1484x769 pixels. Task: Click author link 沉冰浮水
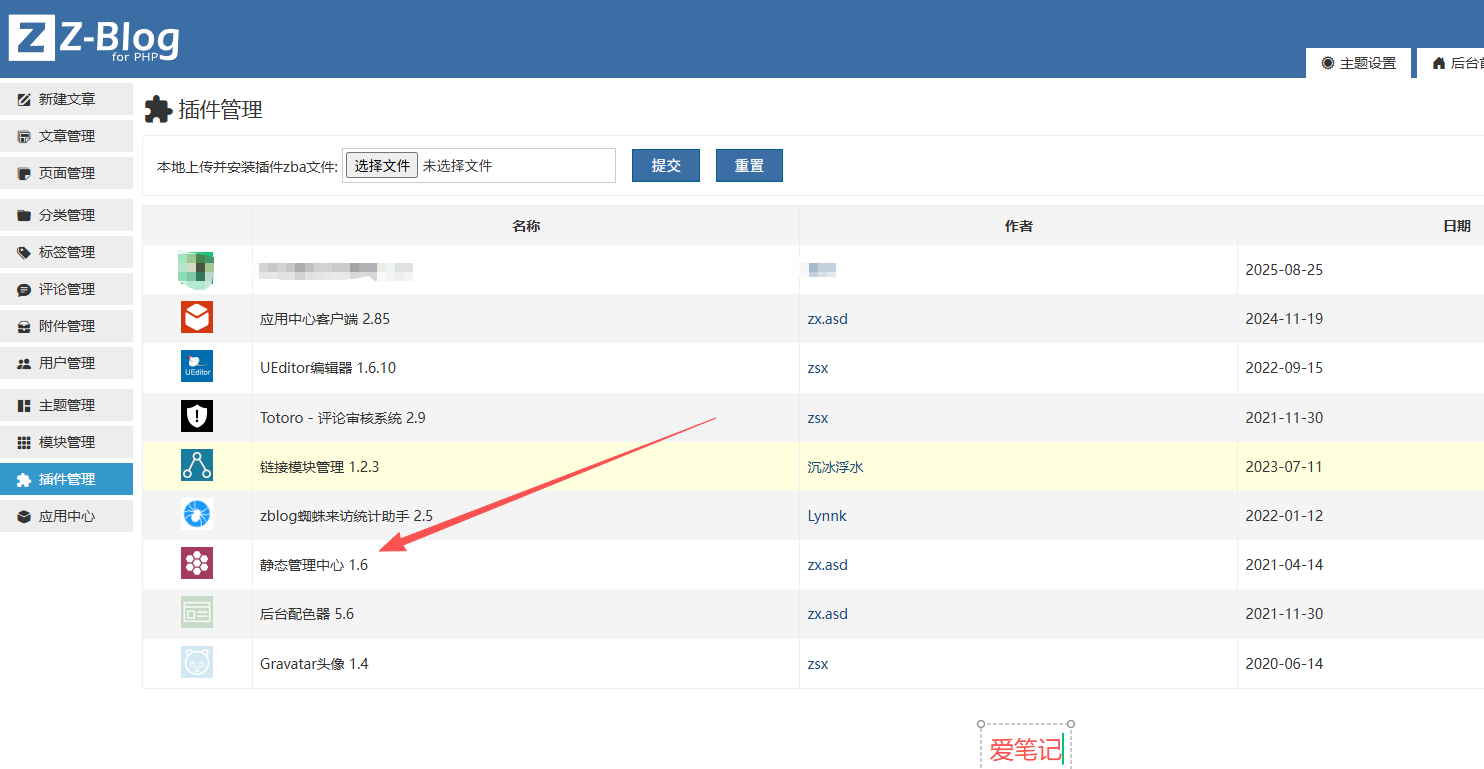(835, 467)
